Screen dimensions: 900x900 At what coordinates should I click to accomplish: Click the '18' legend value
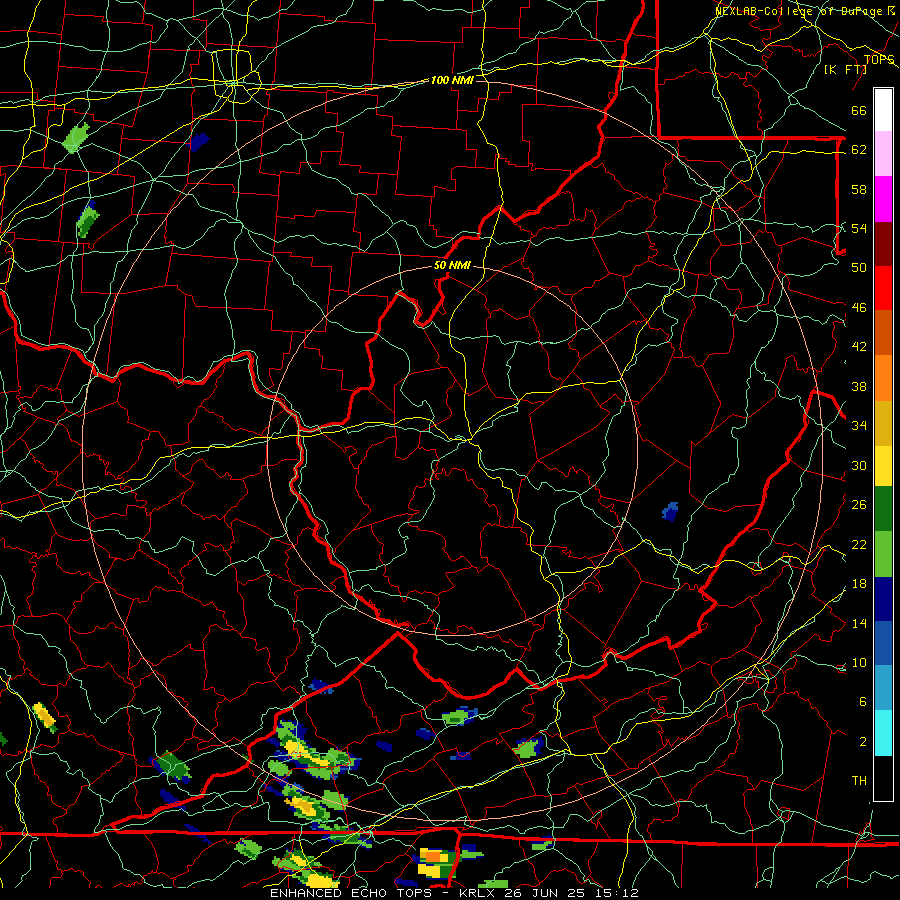(x=859, y=584)
